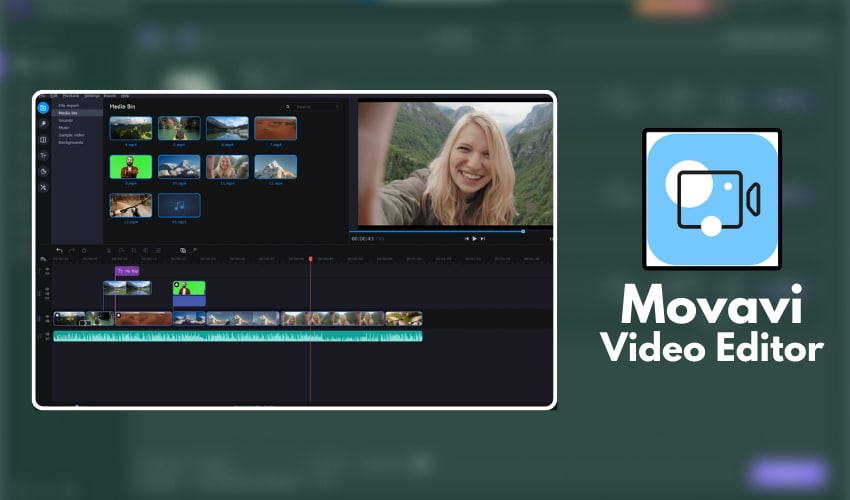Open the Settings menu
Screen dimensions: 850x500
[x=92, y=96]
